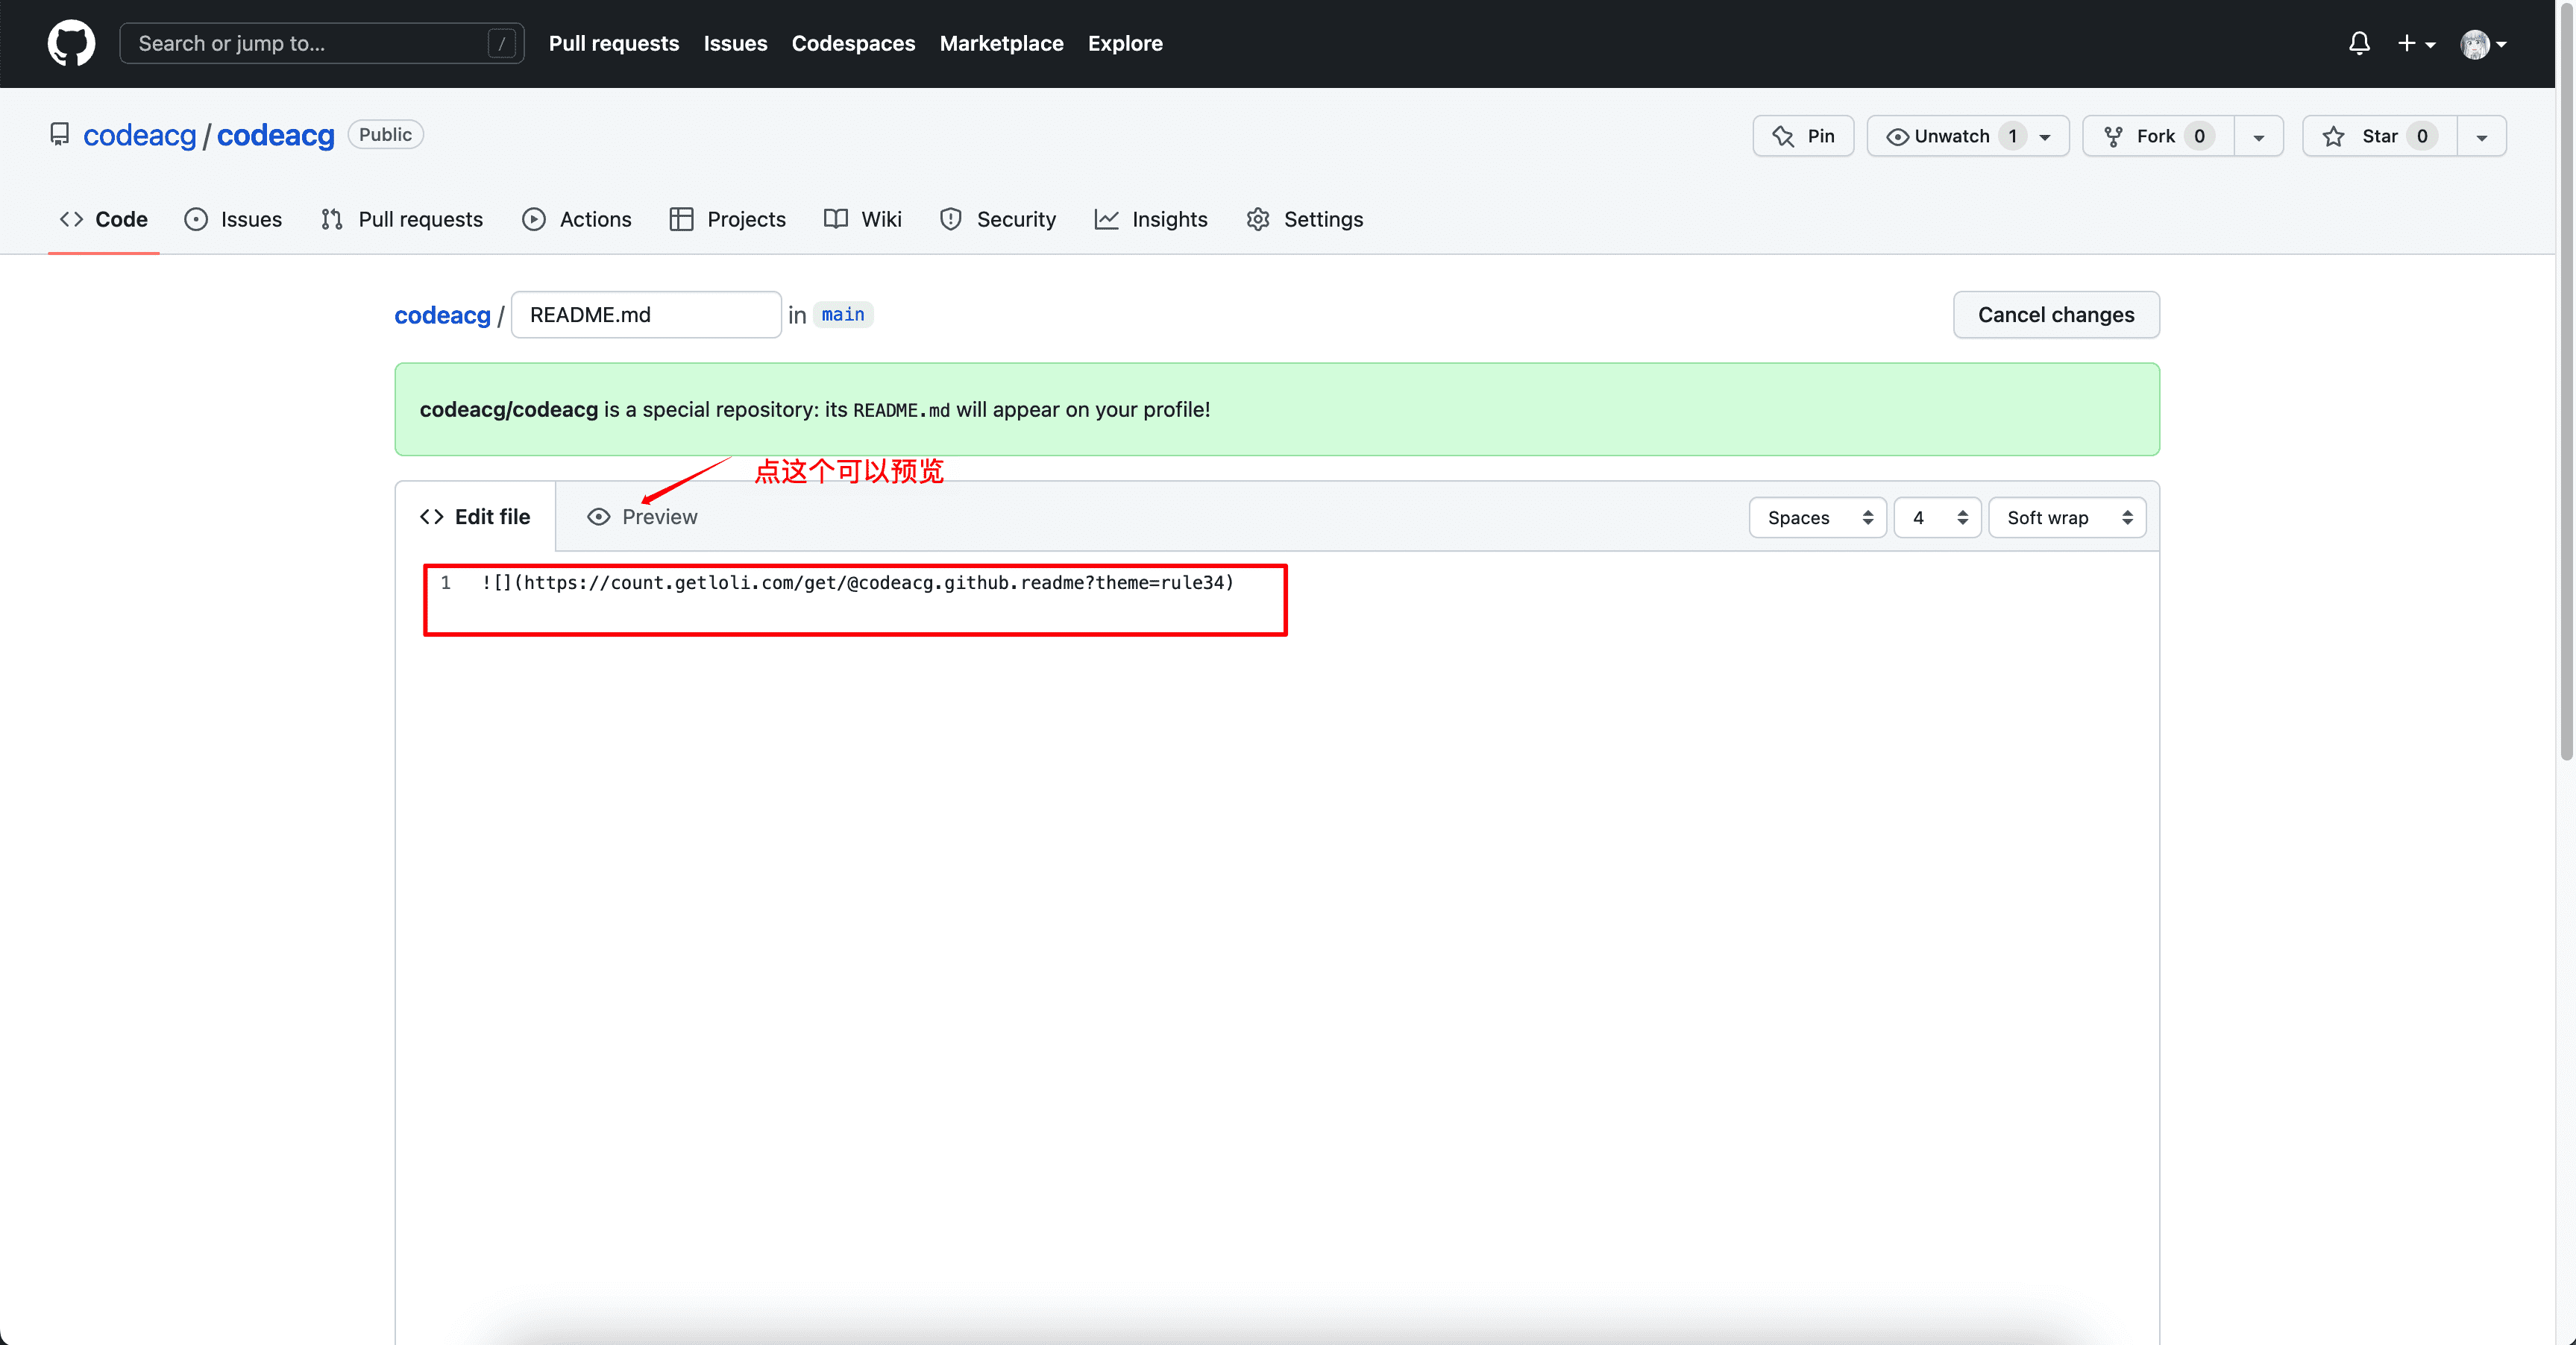Expand the Star lists dropdown arrow
Viewport: 2576px width, 1345px height.
tap(2481, 137)
